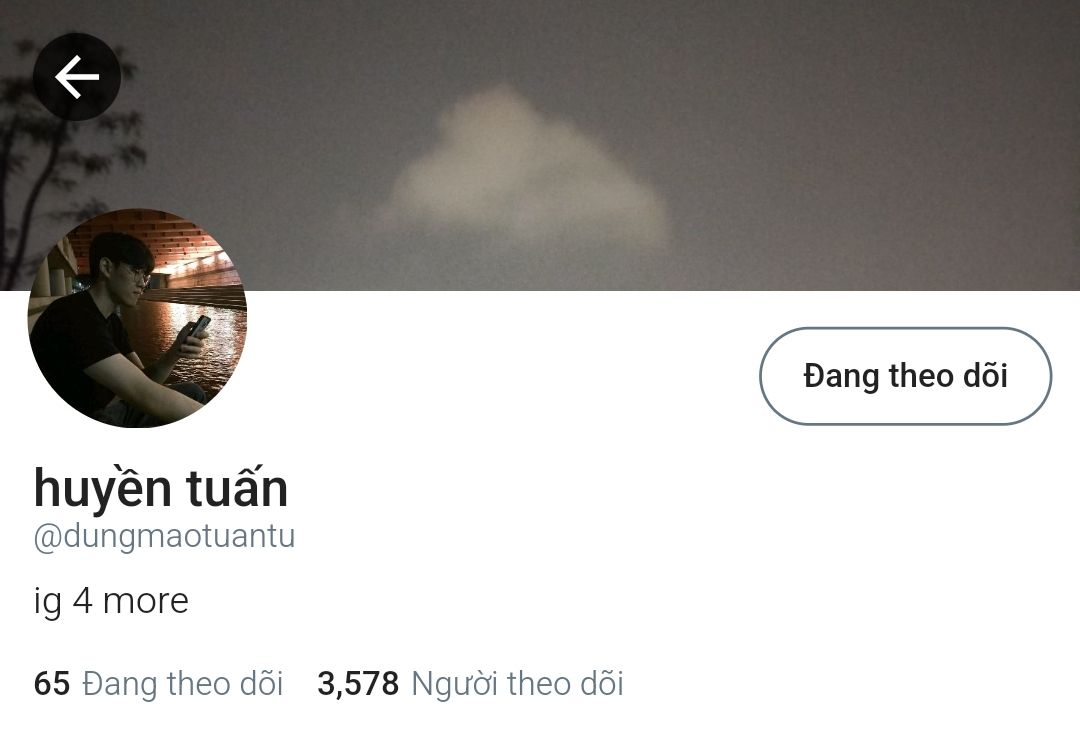
Task: Click the @dungmaotuantu handle text
Action: click(164, 536)
